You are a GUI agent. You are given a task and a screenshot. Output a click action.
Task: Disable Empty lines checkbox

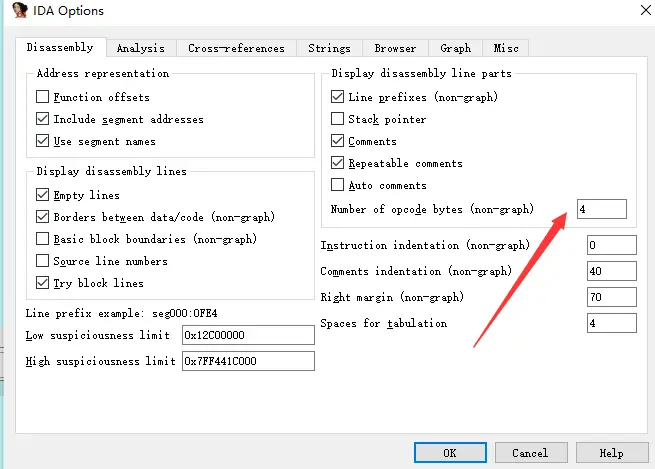coord(43,195)
